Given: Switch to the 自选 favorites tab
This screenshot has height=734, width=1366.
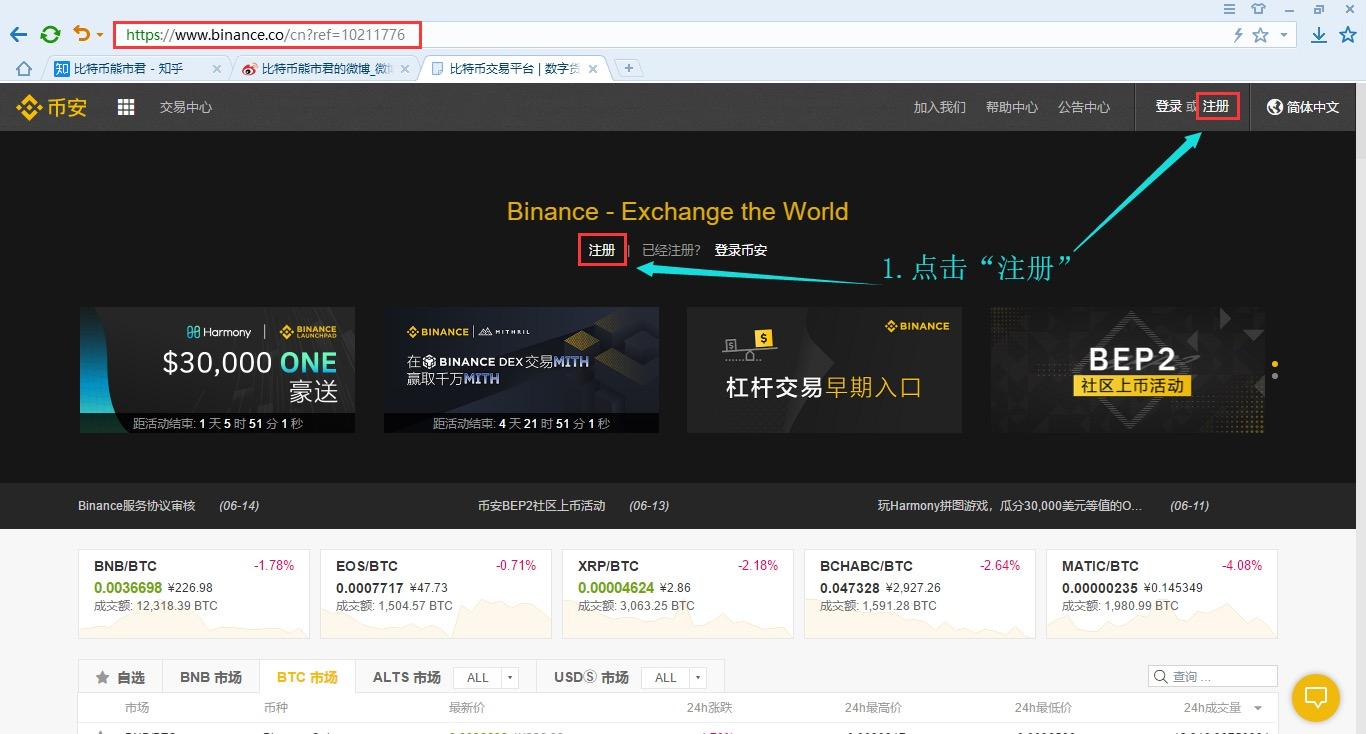Looking at the screenshot, I should [120, 677].
